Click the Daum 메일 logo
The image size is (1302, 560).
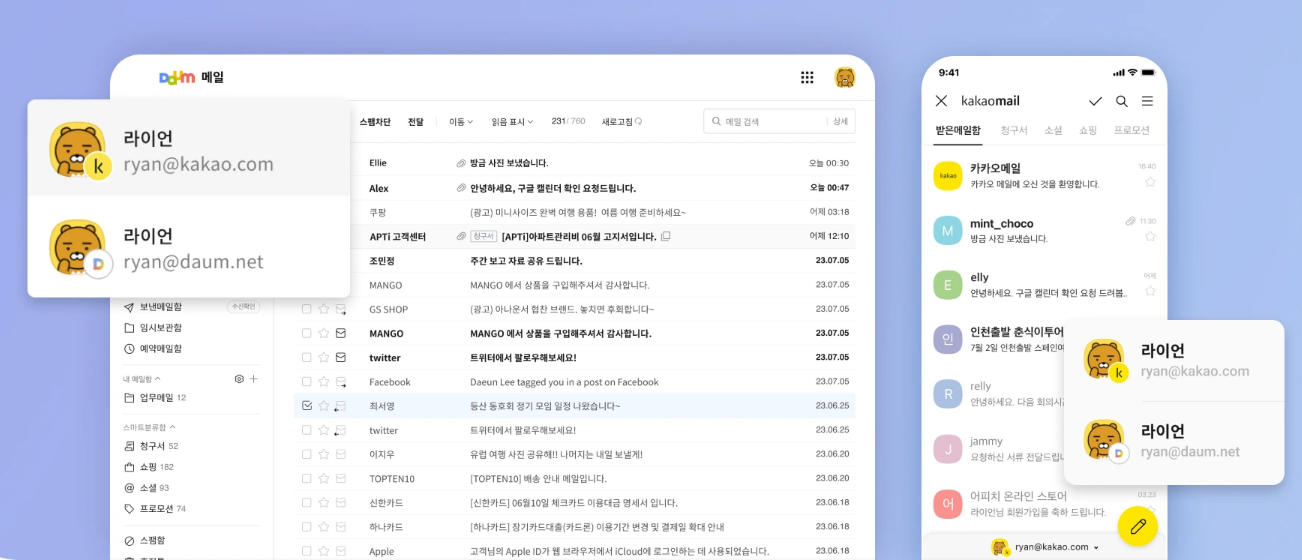(191, 77)
